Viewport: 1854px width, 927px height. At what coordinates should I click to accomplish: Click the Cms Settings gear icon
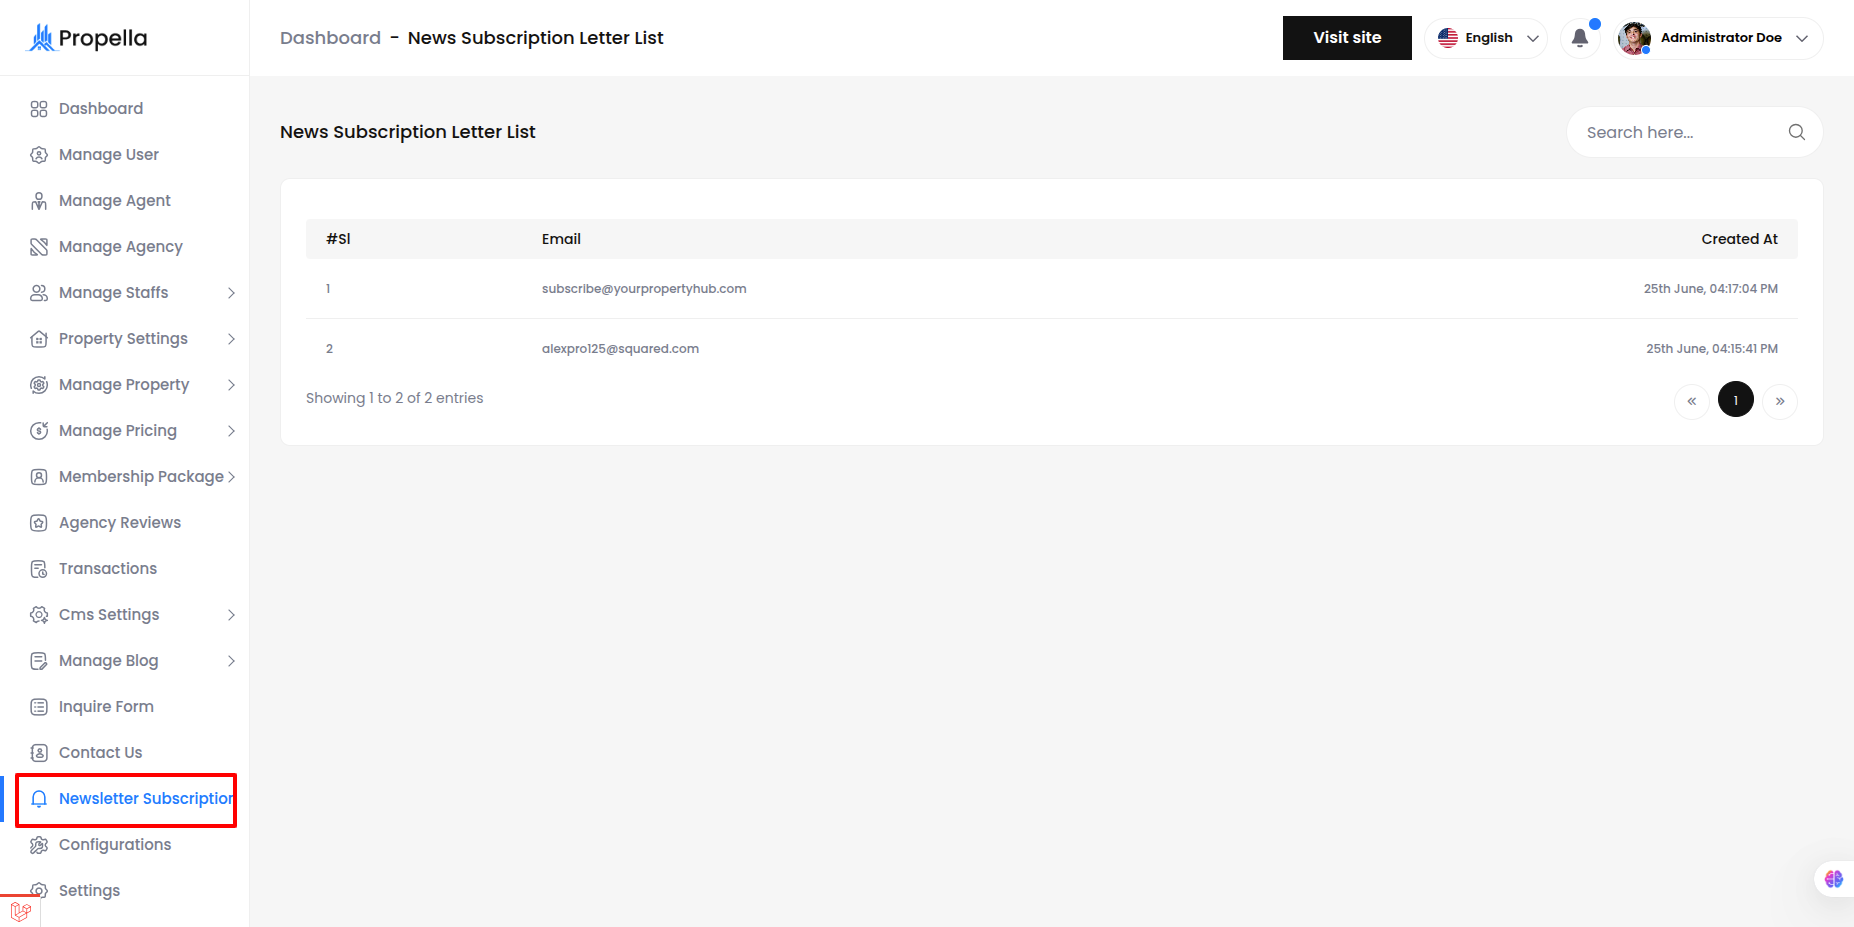pyautogui.click(x=39, y=615)
